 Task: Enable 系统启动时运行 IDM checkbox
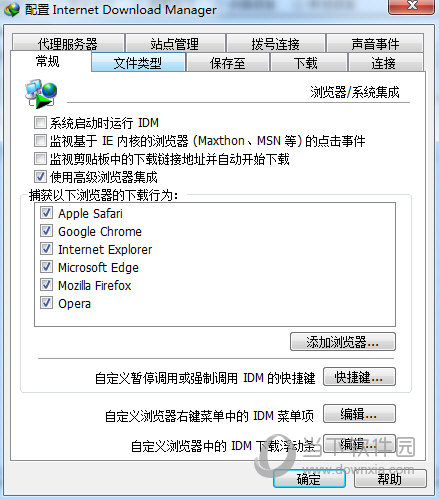click(x=40, y=123)
